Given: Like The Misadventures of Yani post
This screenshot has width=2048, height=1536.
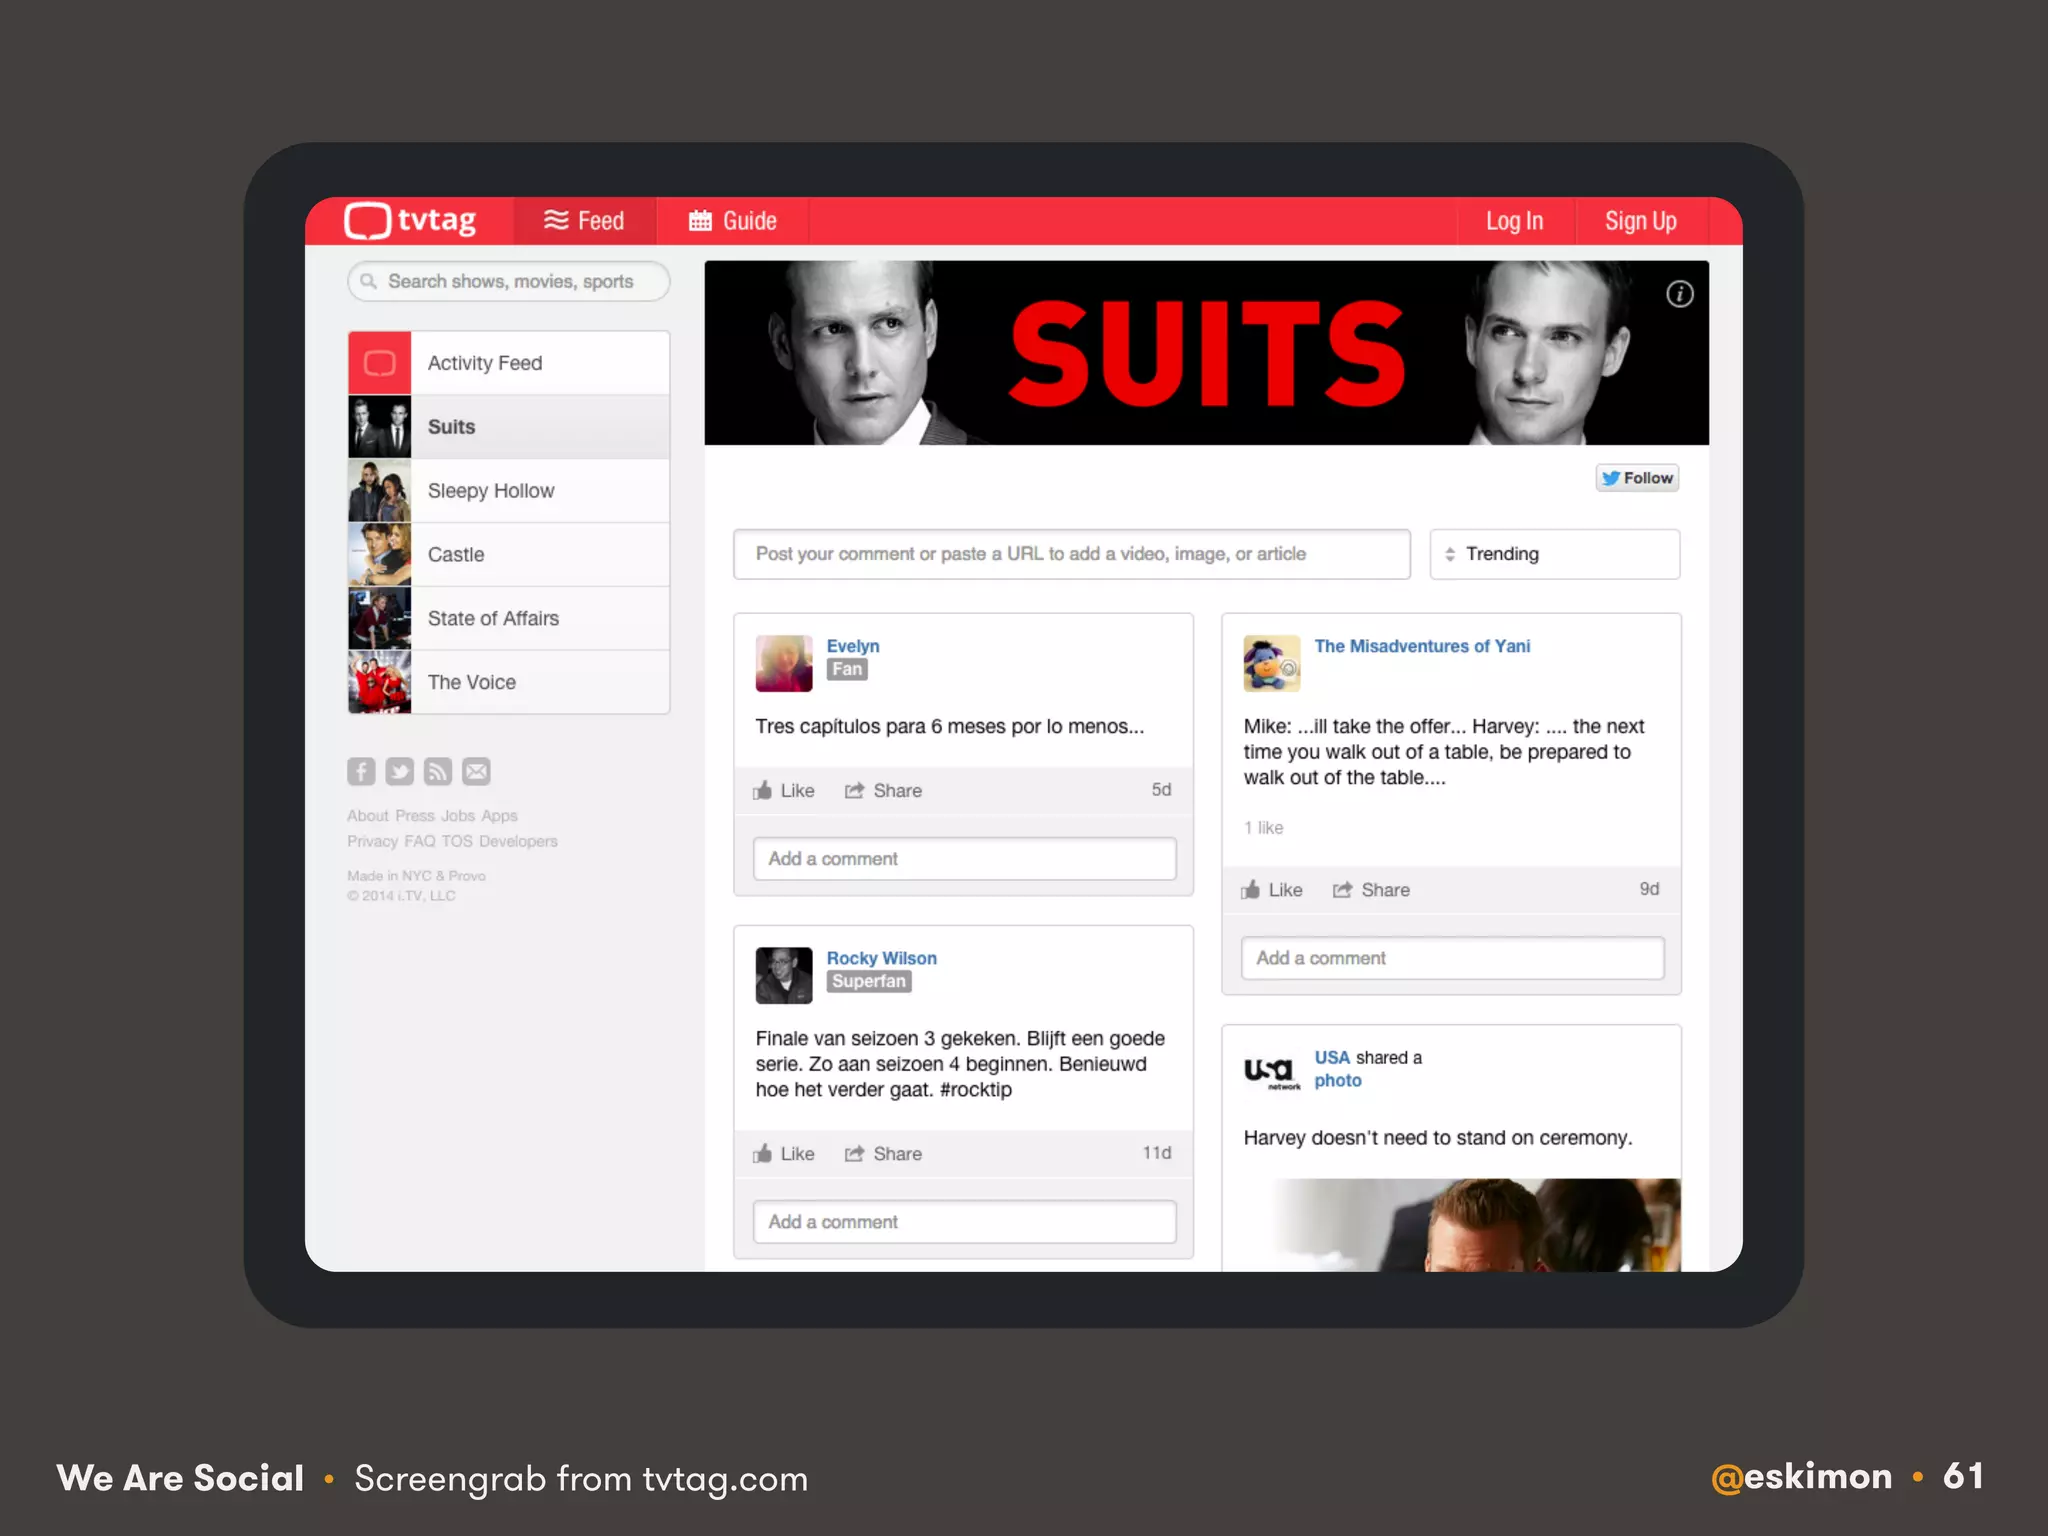Looking at the screenshot, I should click(1272, 890).
